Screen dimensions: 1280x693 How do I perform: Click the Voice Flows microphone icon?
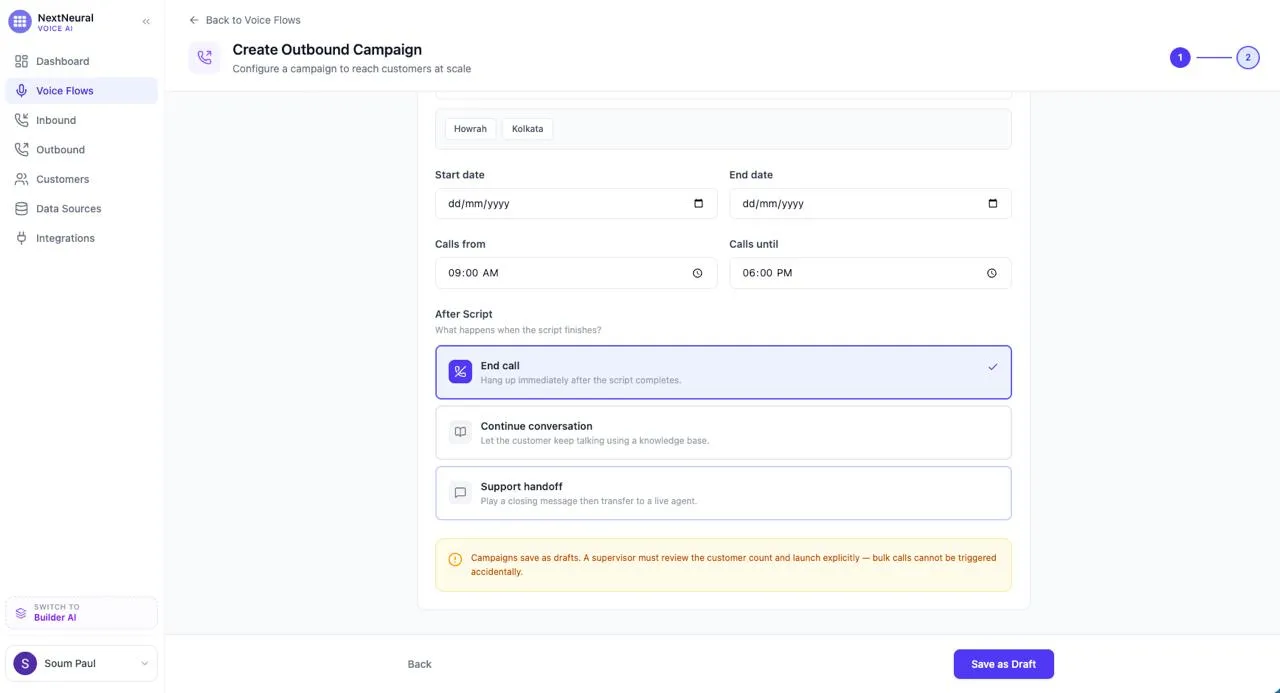(x=22, y=91)
